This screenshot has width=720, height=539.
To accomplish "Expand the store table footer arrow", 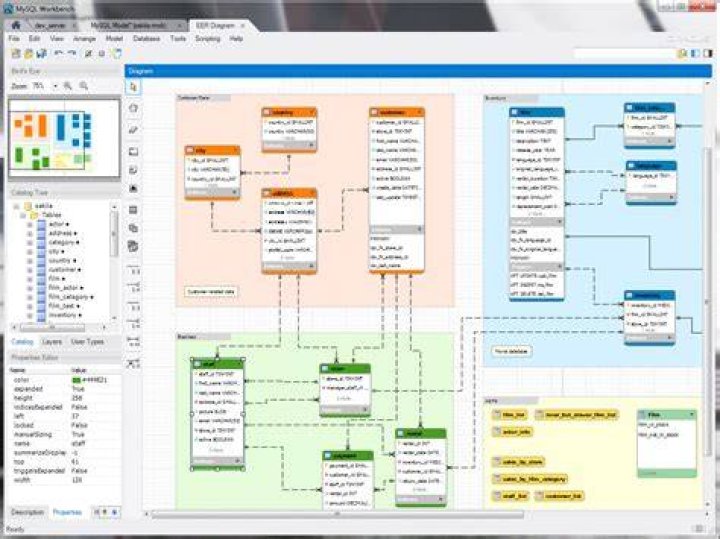I will click(x=366, y=409).
